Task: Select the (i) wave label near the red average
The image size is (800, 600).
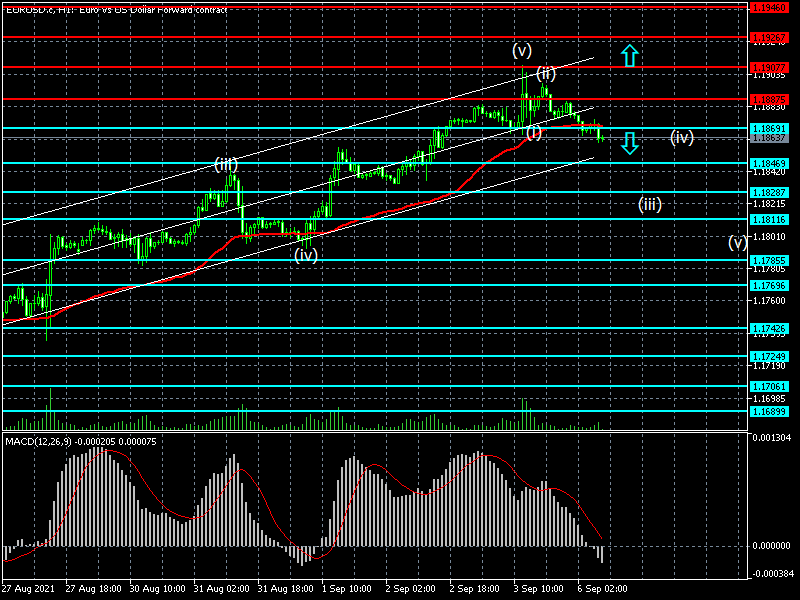Action: [x=533, y=133]
